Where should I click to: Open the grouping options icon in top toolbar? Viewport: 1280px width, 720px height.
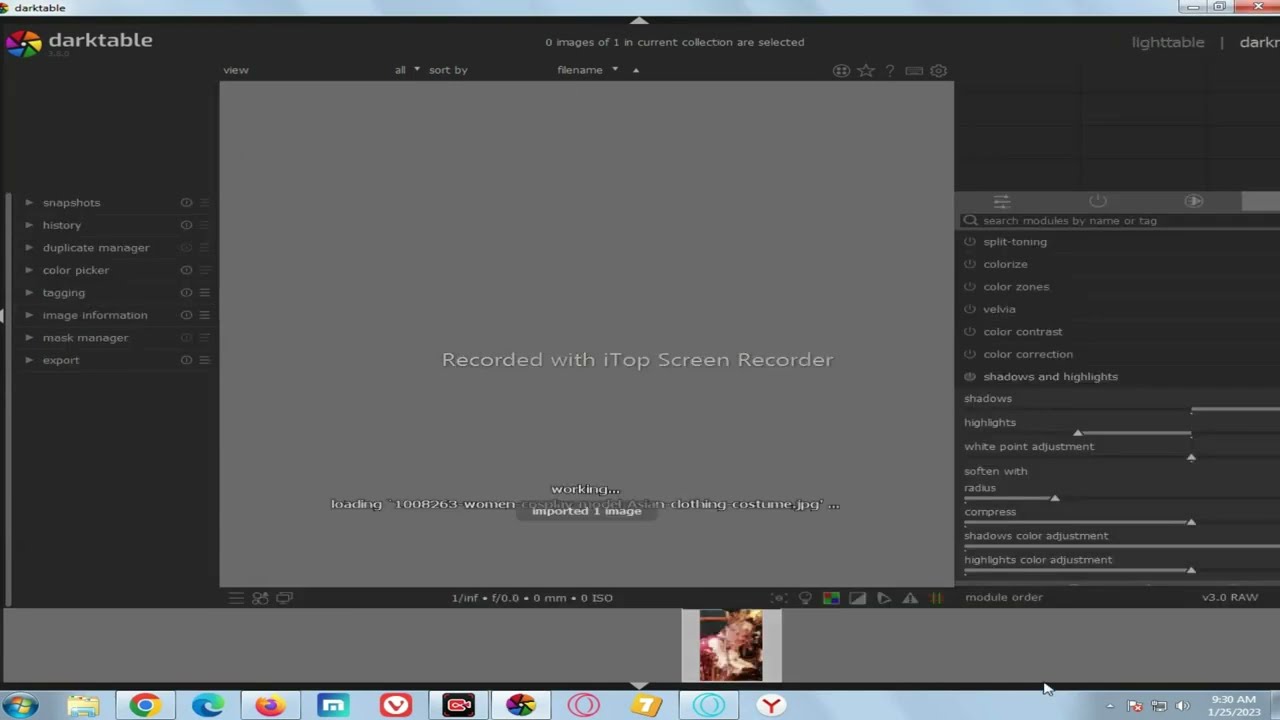(x=841, y=71)
